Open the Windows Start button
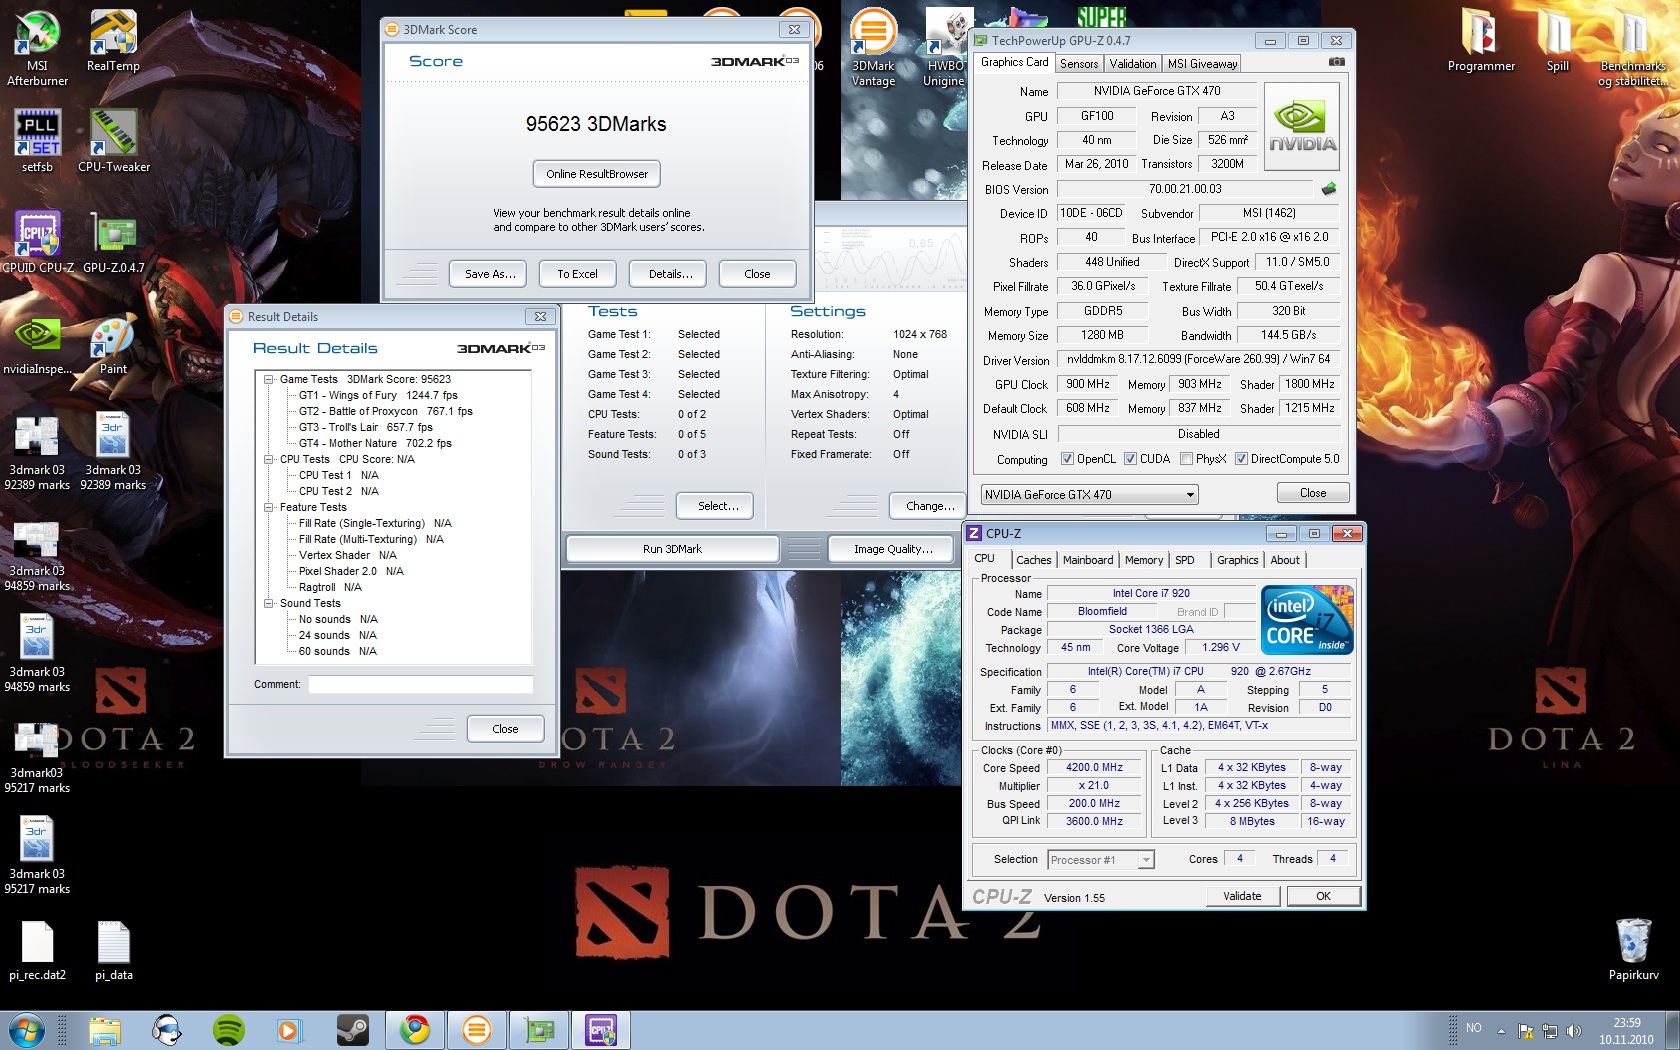The width and height of the screenshot is (1680, 1050). click(26, 1029)
